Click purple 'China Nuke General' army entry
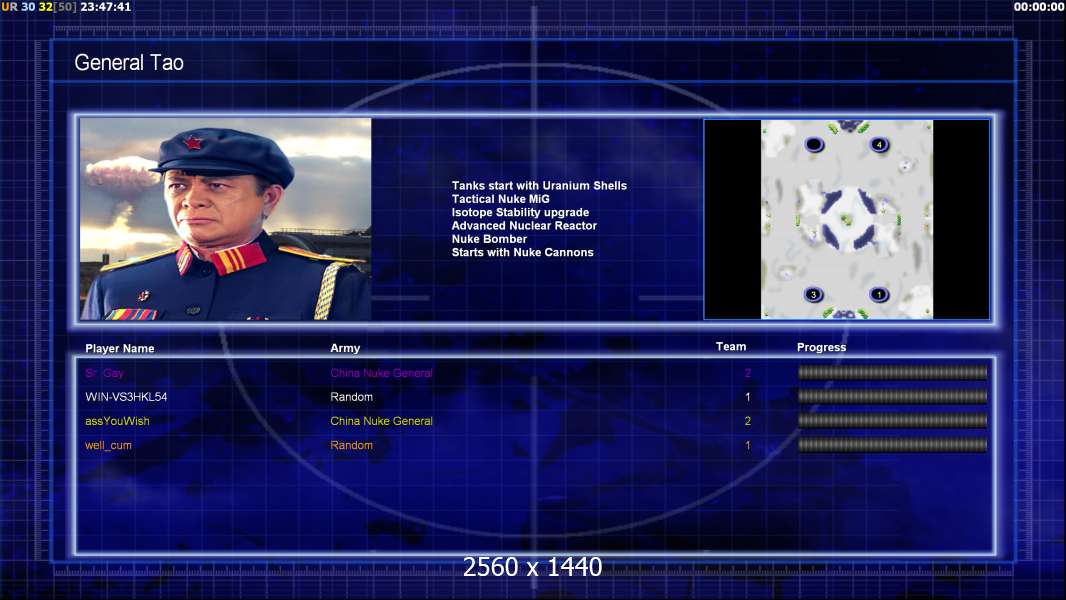The width and height of the screenshot is (1066, 600). coord(381,373)
